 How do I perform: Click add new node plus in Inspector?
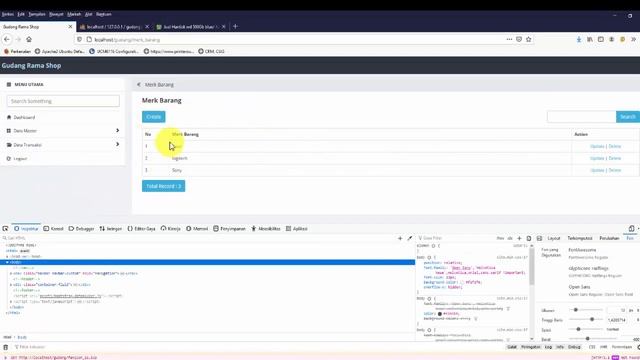tap(400, 238)
